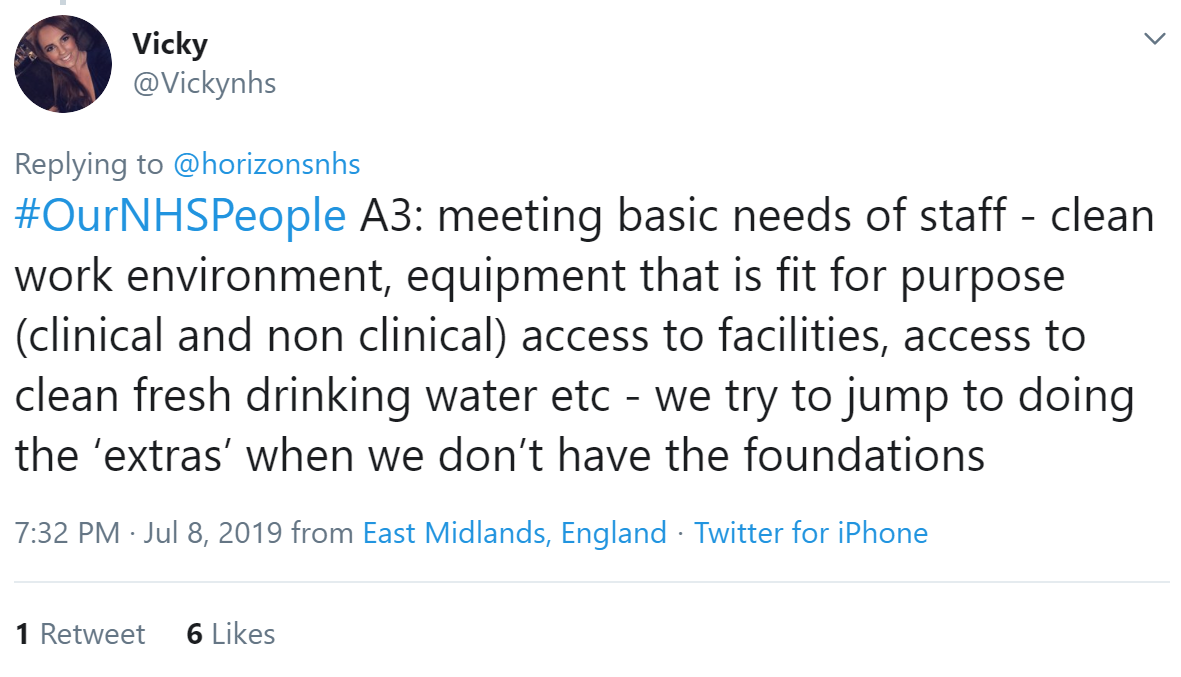Image resolution: width=1181 pixels, height=677 pixels.
Task: Click the A3: text in the tweet
Action: (391, 216)
